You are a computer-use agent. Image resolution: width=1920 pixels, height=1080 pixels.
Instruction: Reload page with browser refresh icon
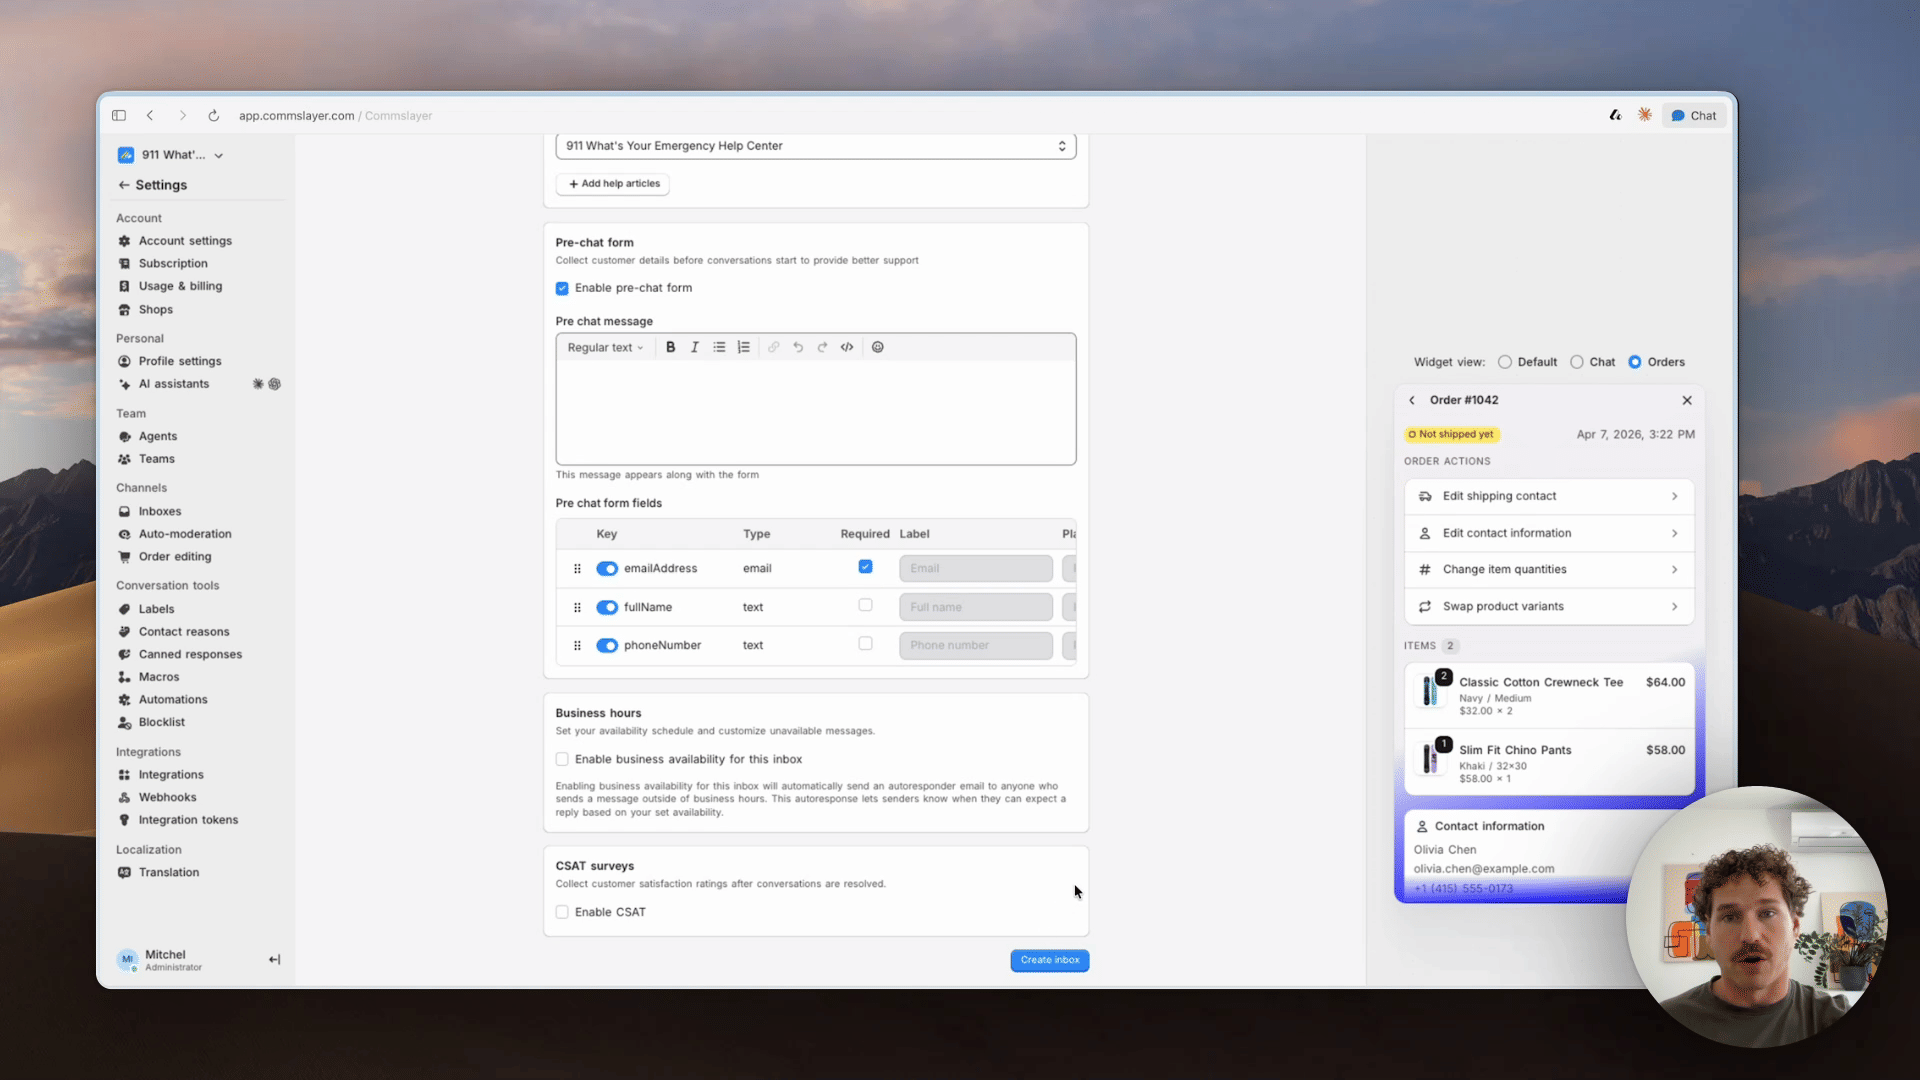(x=213, y=116)
